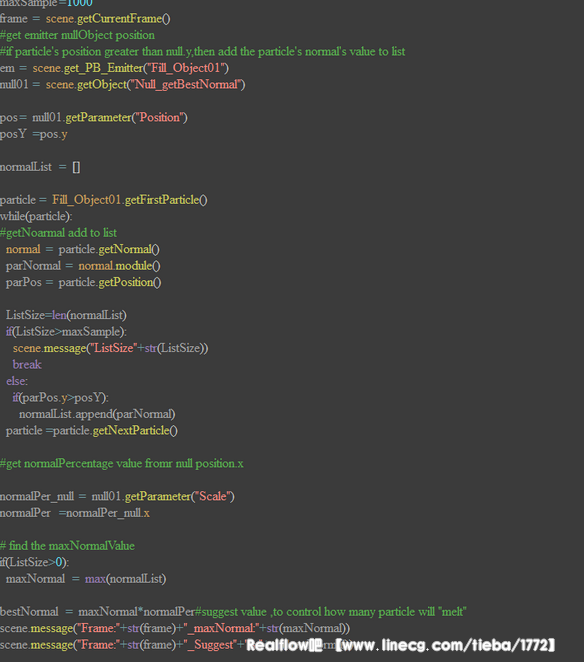The width and height of the screenshot is (584, 662).
Task: Click line 'maxNormal = max(normalList)'
Action: pyautogui.click(x=86, y=578)
